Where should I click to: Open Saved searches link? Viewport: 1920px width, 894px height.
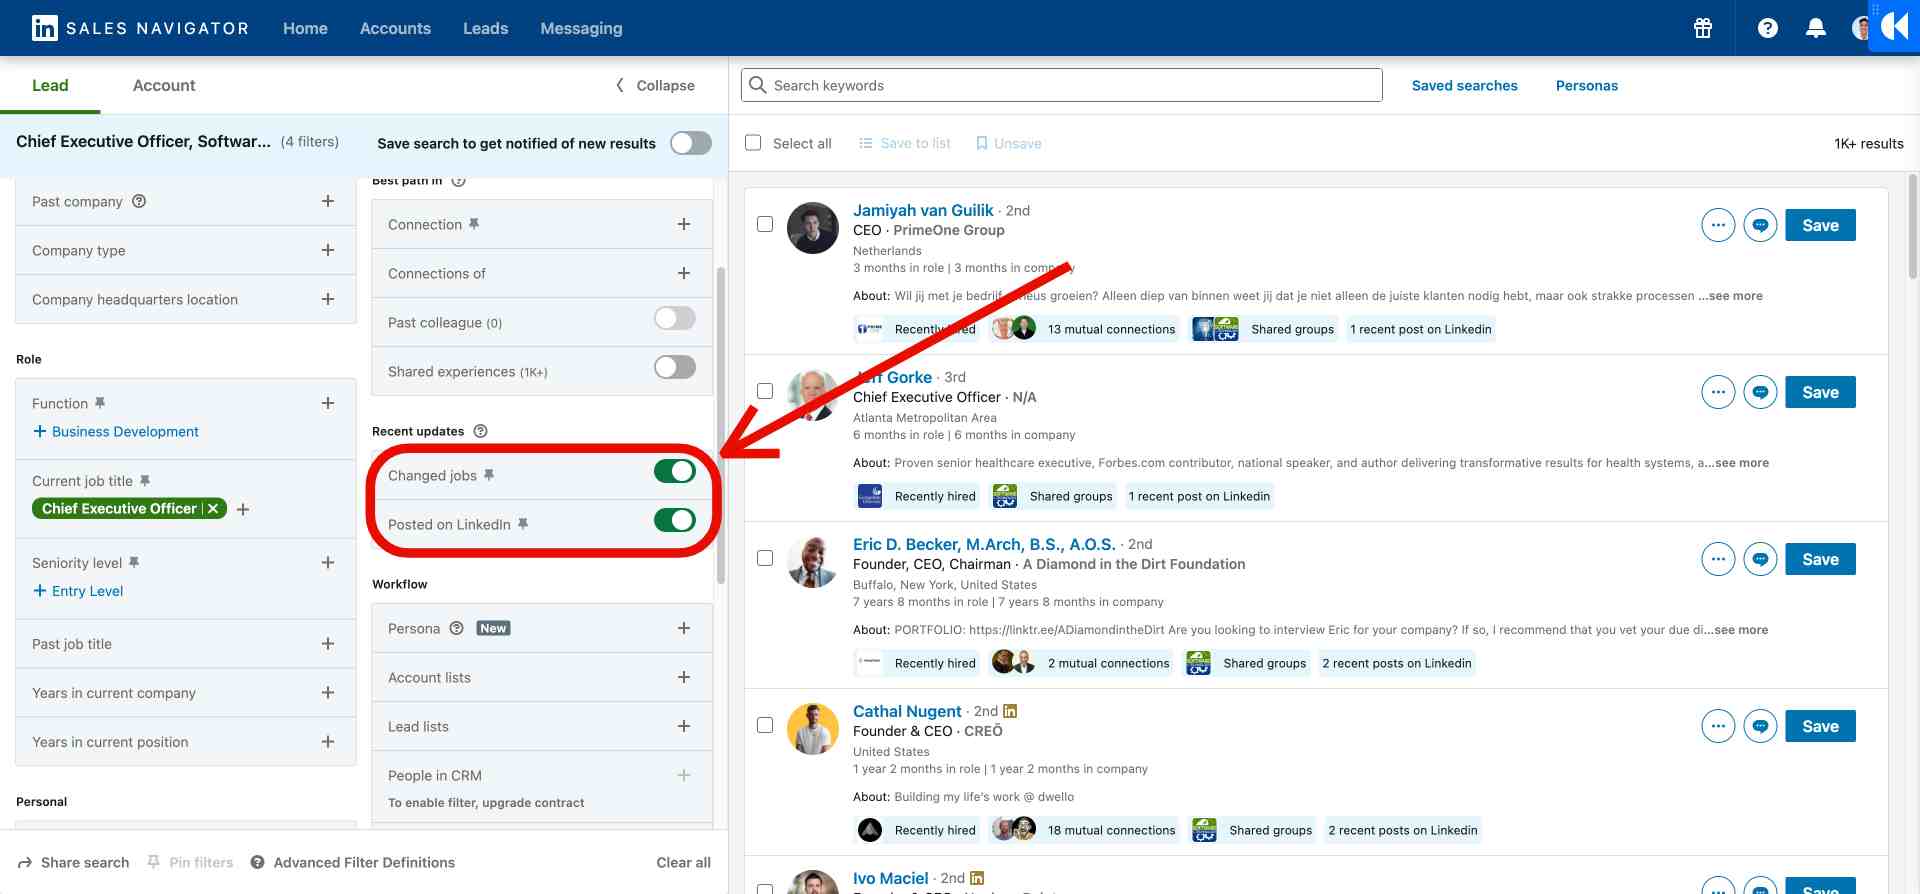click(1464, 85)
